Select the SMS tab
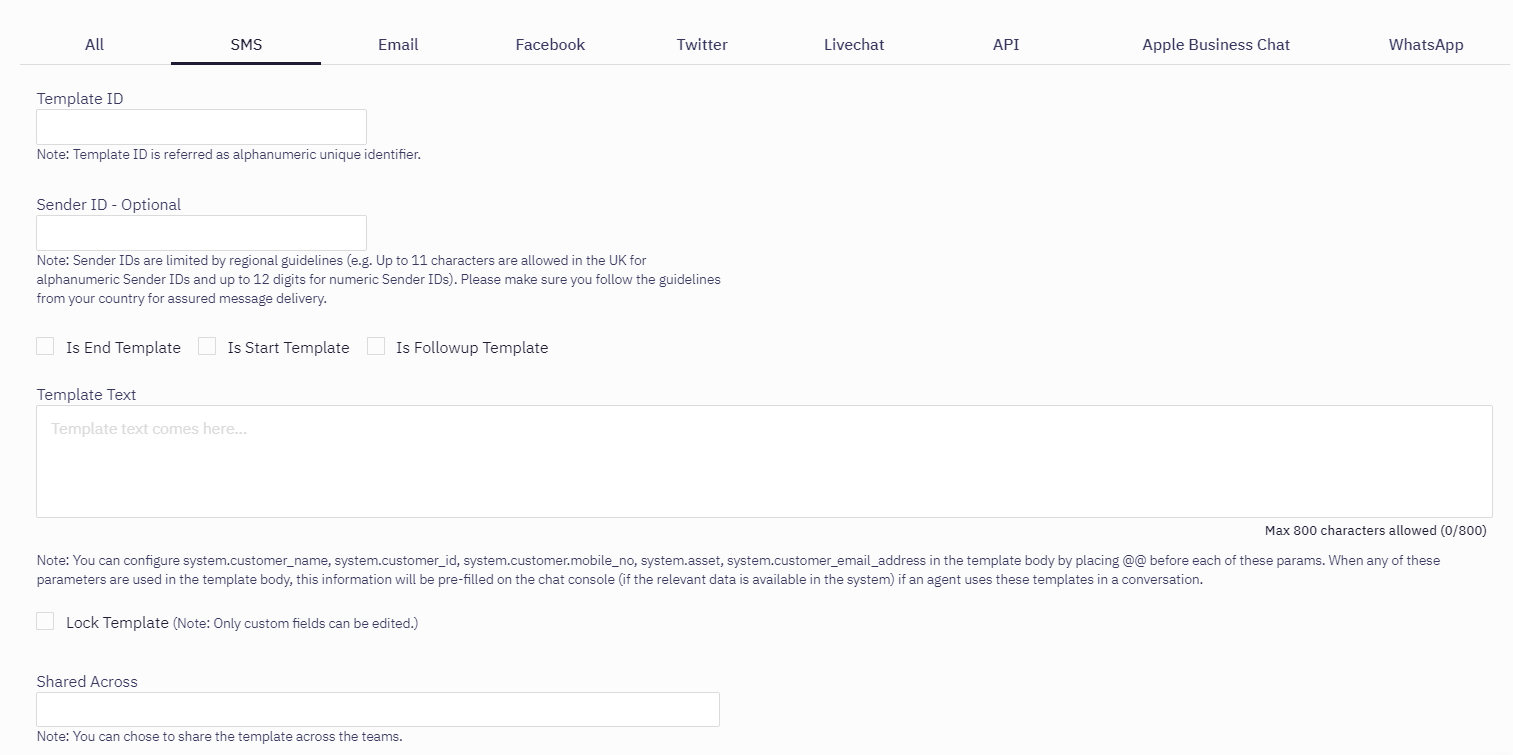Image resolution: width=1513 pixels, height=755 pixels. (x=246, y=45)
